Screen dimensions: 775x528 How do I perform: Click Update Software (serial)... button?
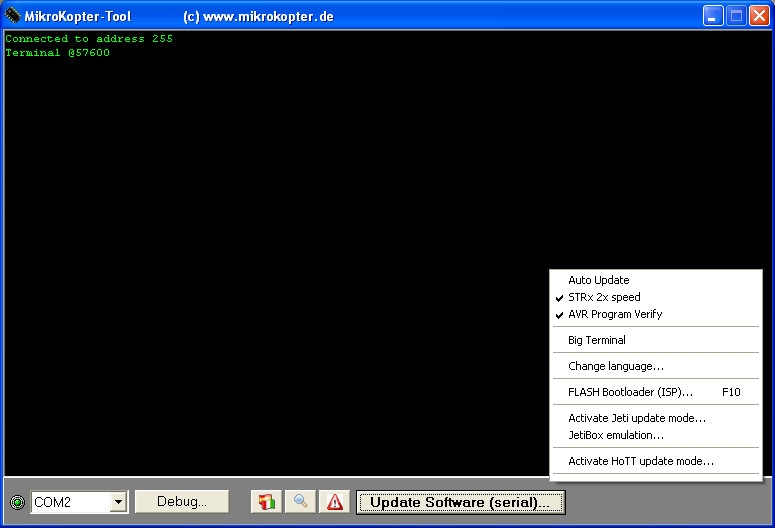coord(460,502)
